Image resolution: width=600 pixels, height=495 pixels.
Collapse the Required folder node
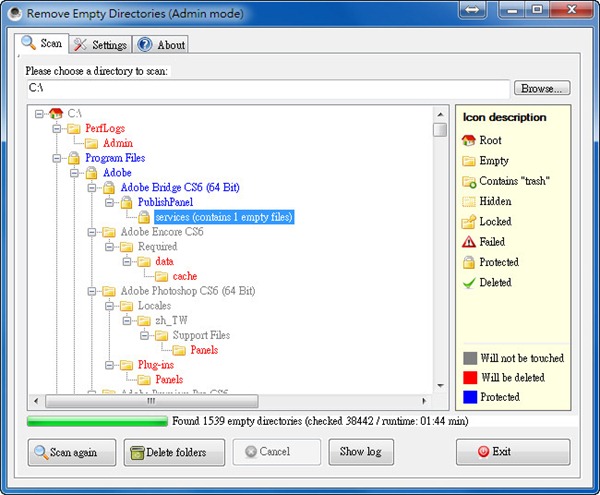point(109,247)
